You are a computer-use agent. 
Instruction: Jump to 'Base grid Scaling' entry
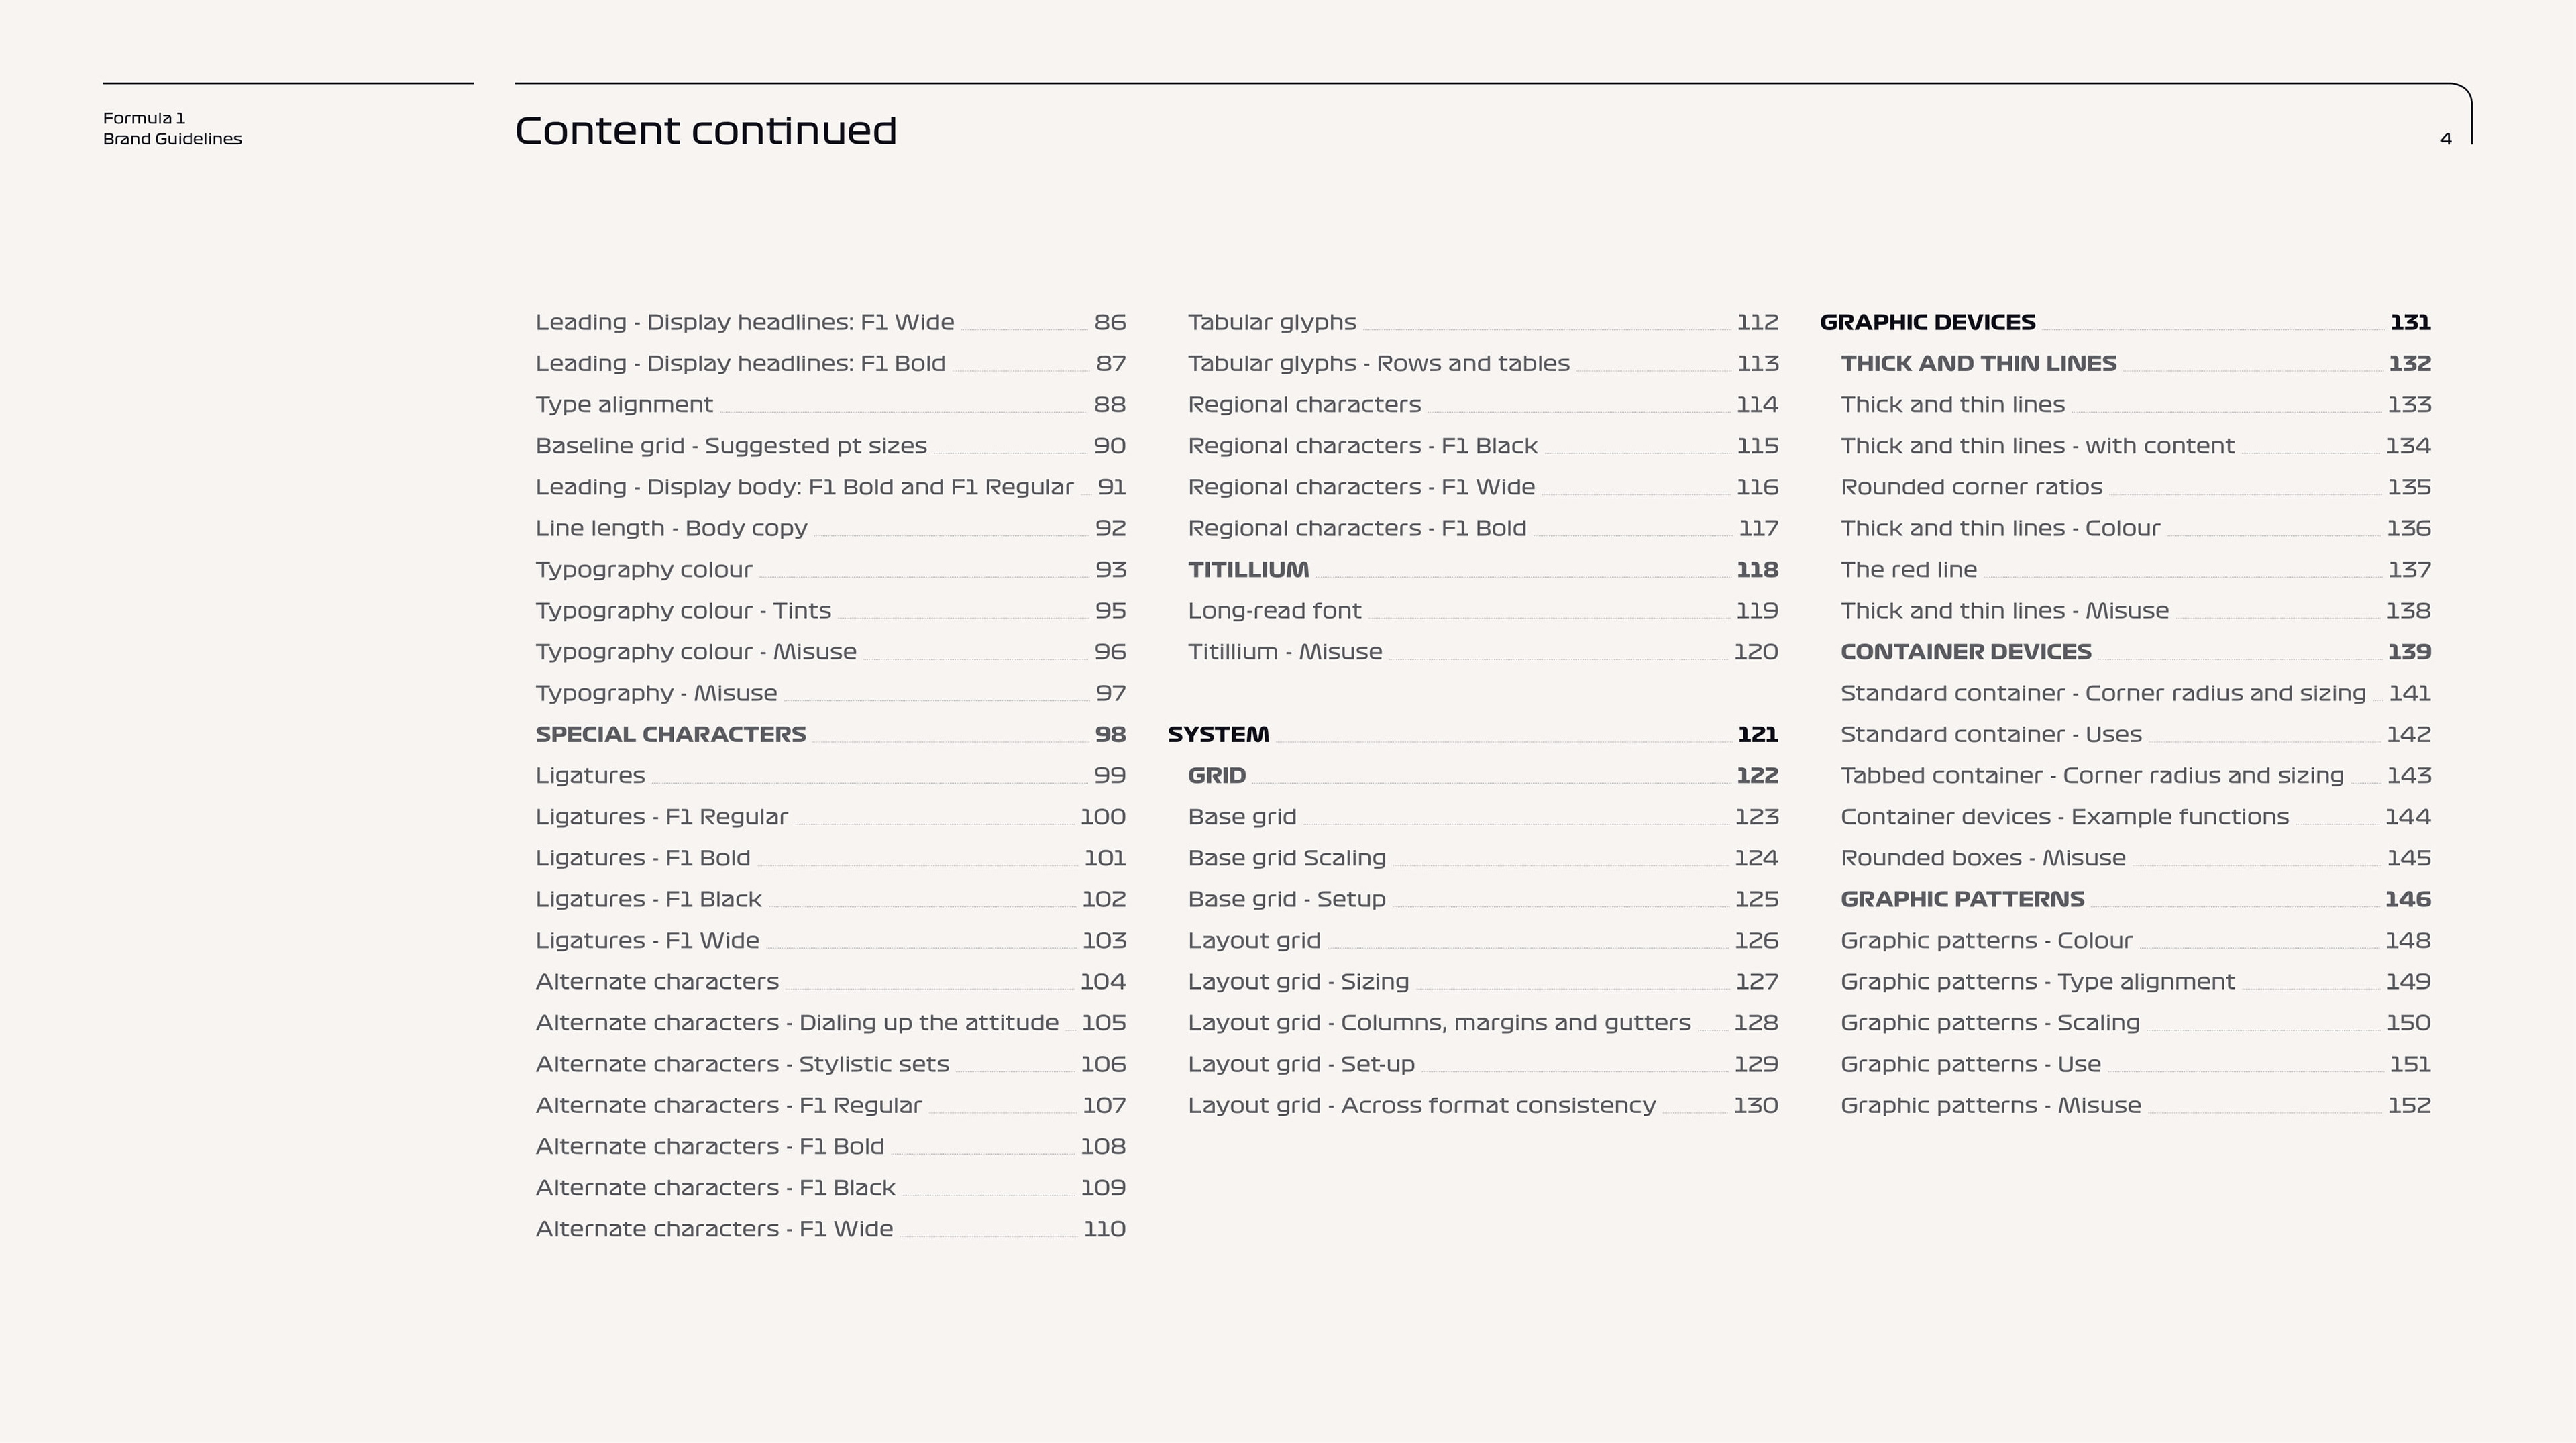[x=1286, y=859]
